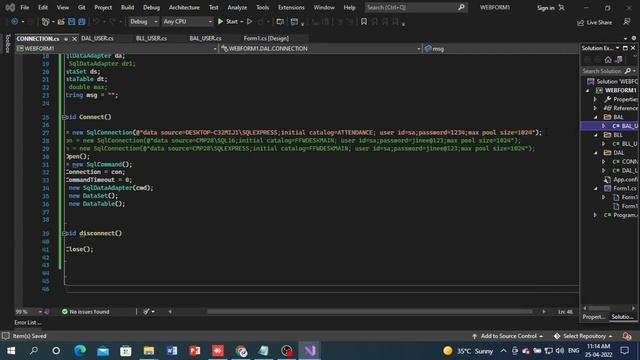This screenshot has height=360, width=640.
Task: Click the search magnifier icon in title bar
Action: pyautogui.click(x=461, y=7)
